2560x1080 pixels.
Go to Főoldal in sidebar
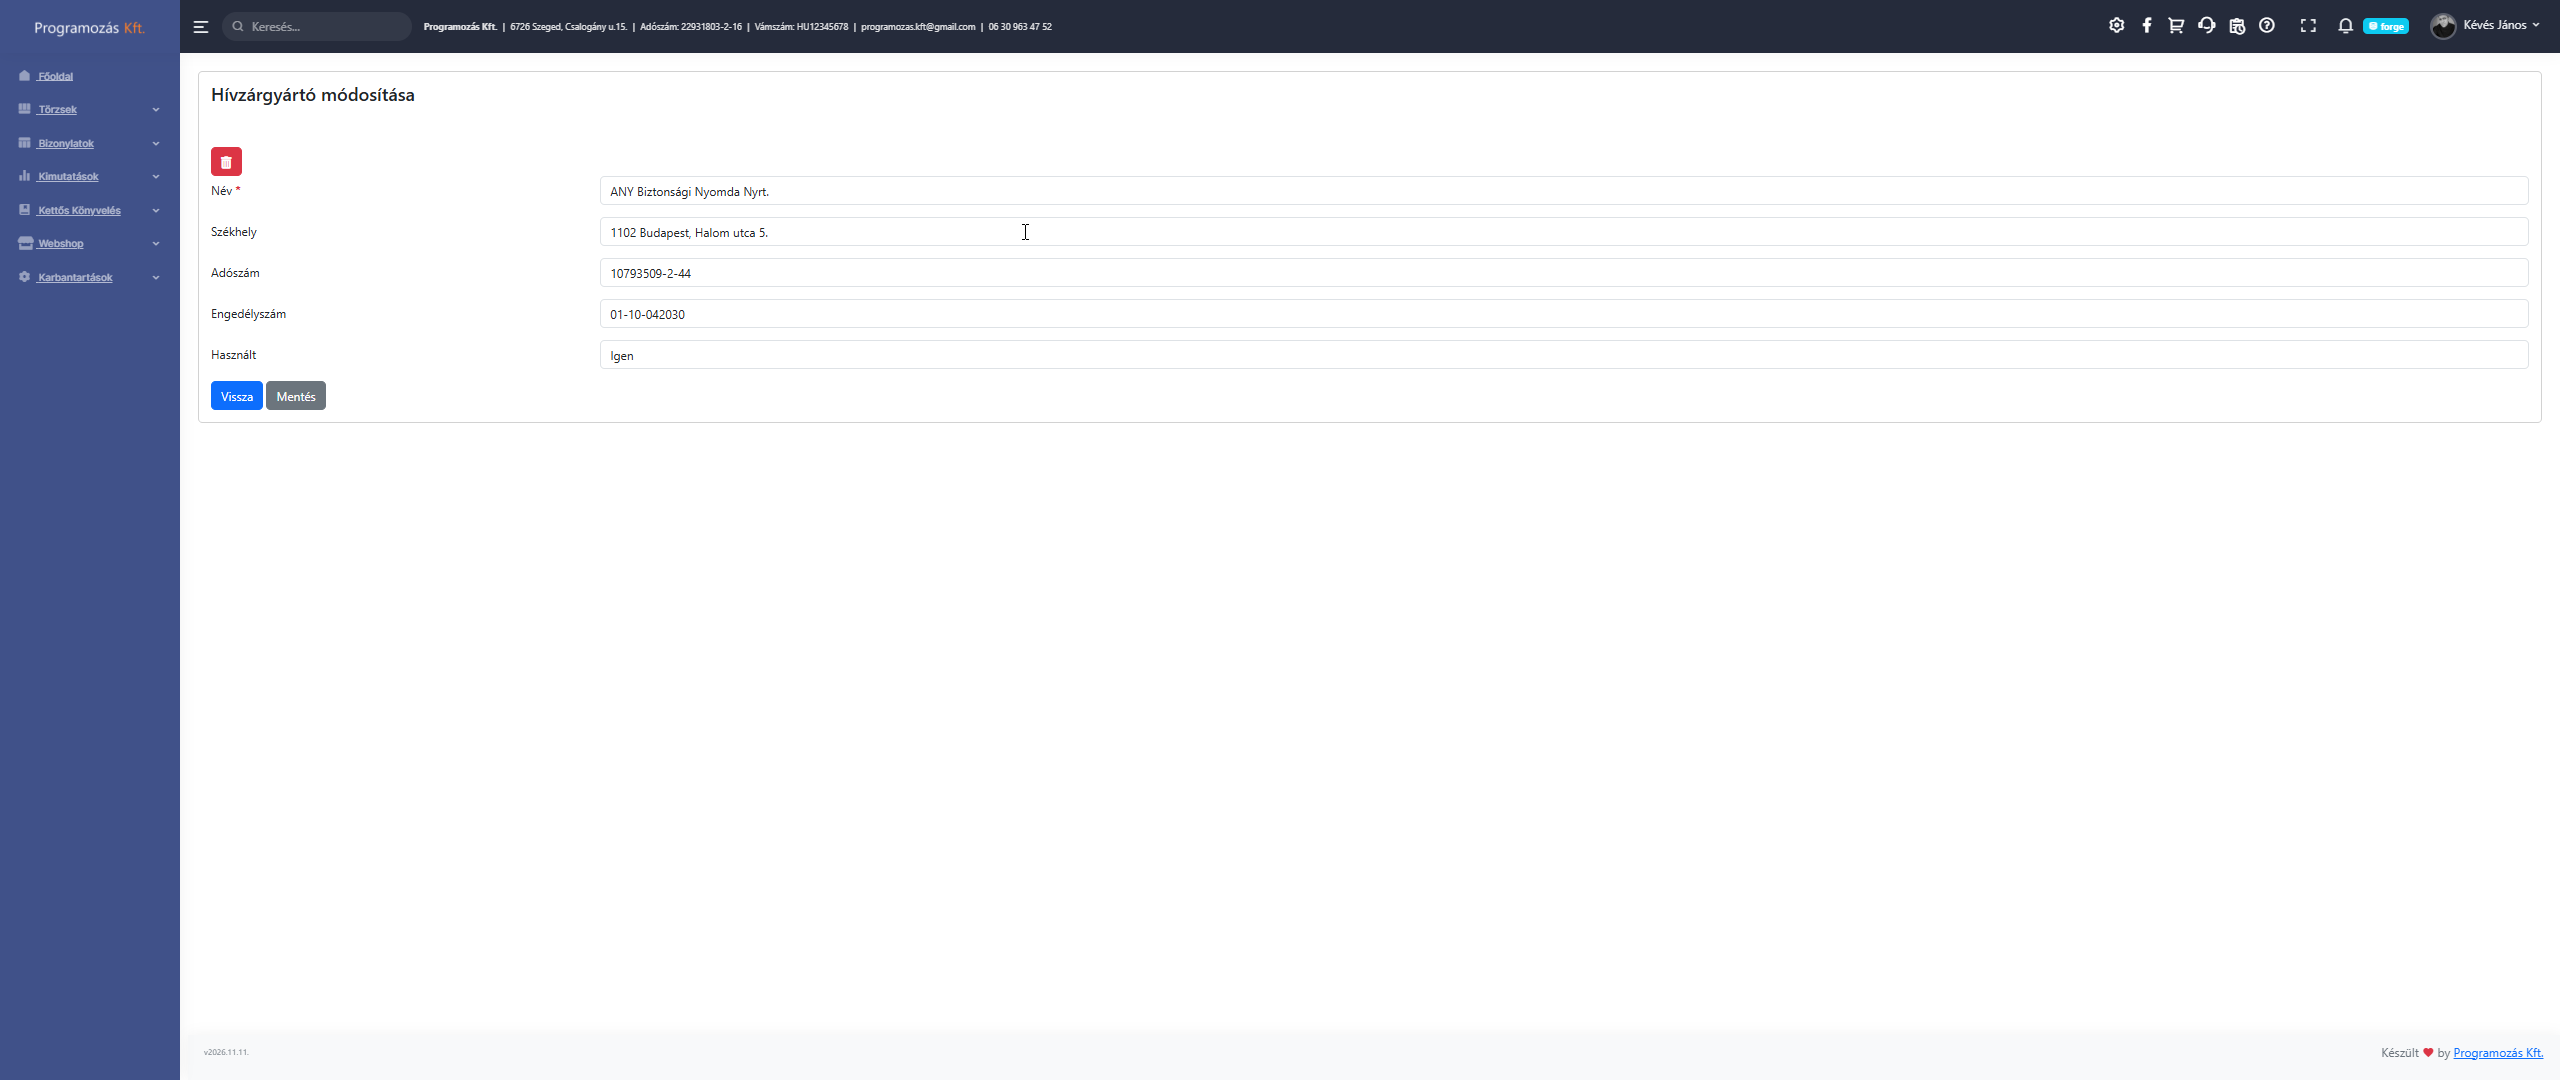[55, 77]
